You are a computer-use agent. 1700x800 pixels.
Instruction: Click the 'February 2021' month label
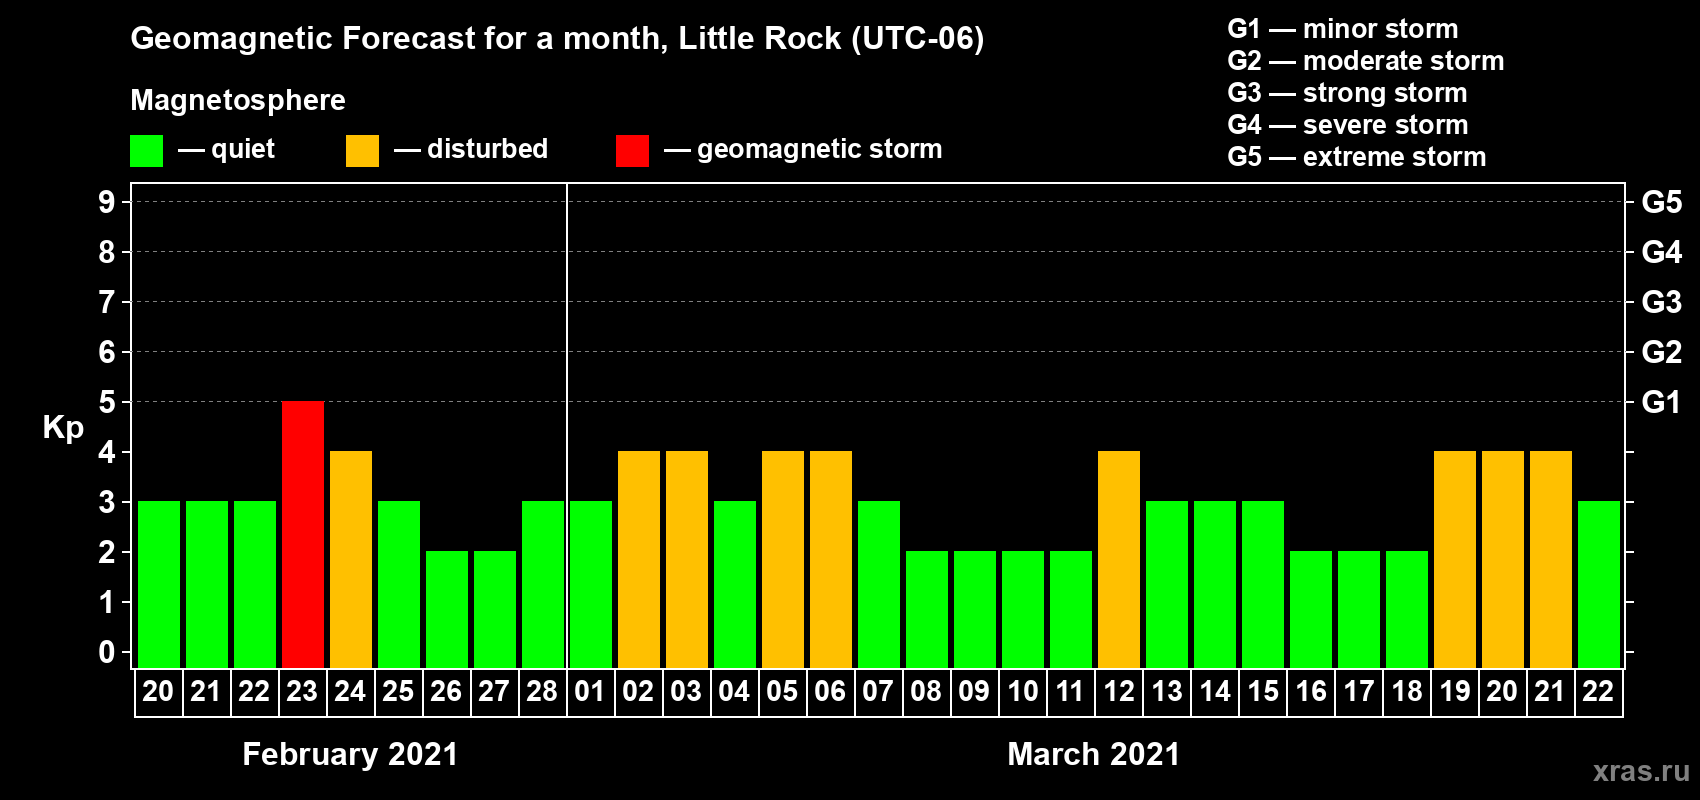point(350,754)
